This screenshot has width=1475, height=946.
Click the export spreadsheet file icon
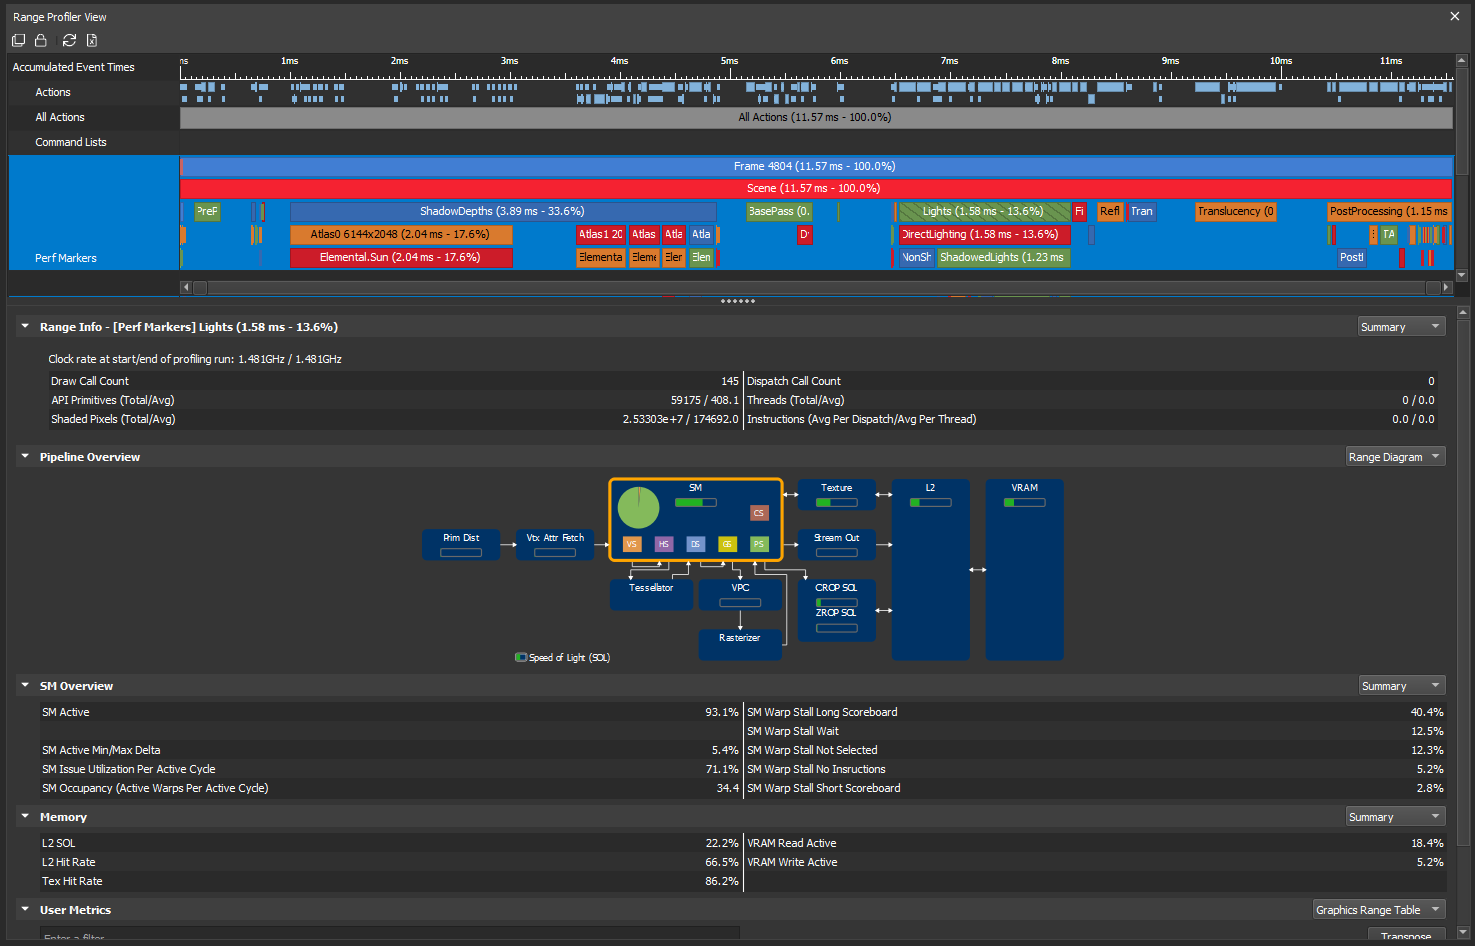point(92,40)
